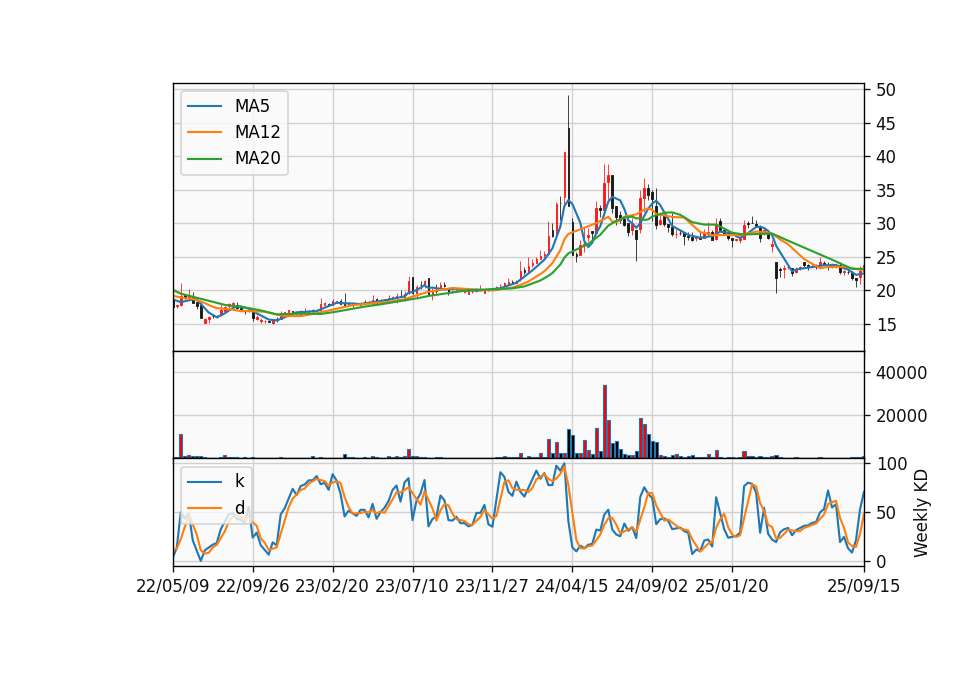The width and height of the screenshot is (960, 690).
Task: Click the 25 price axis tick label
Action: 886,258
